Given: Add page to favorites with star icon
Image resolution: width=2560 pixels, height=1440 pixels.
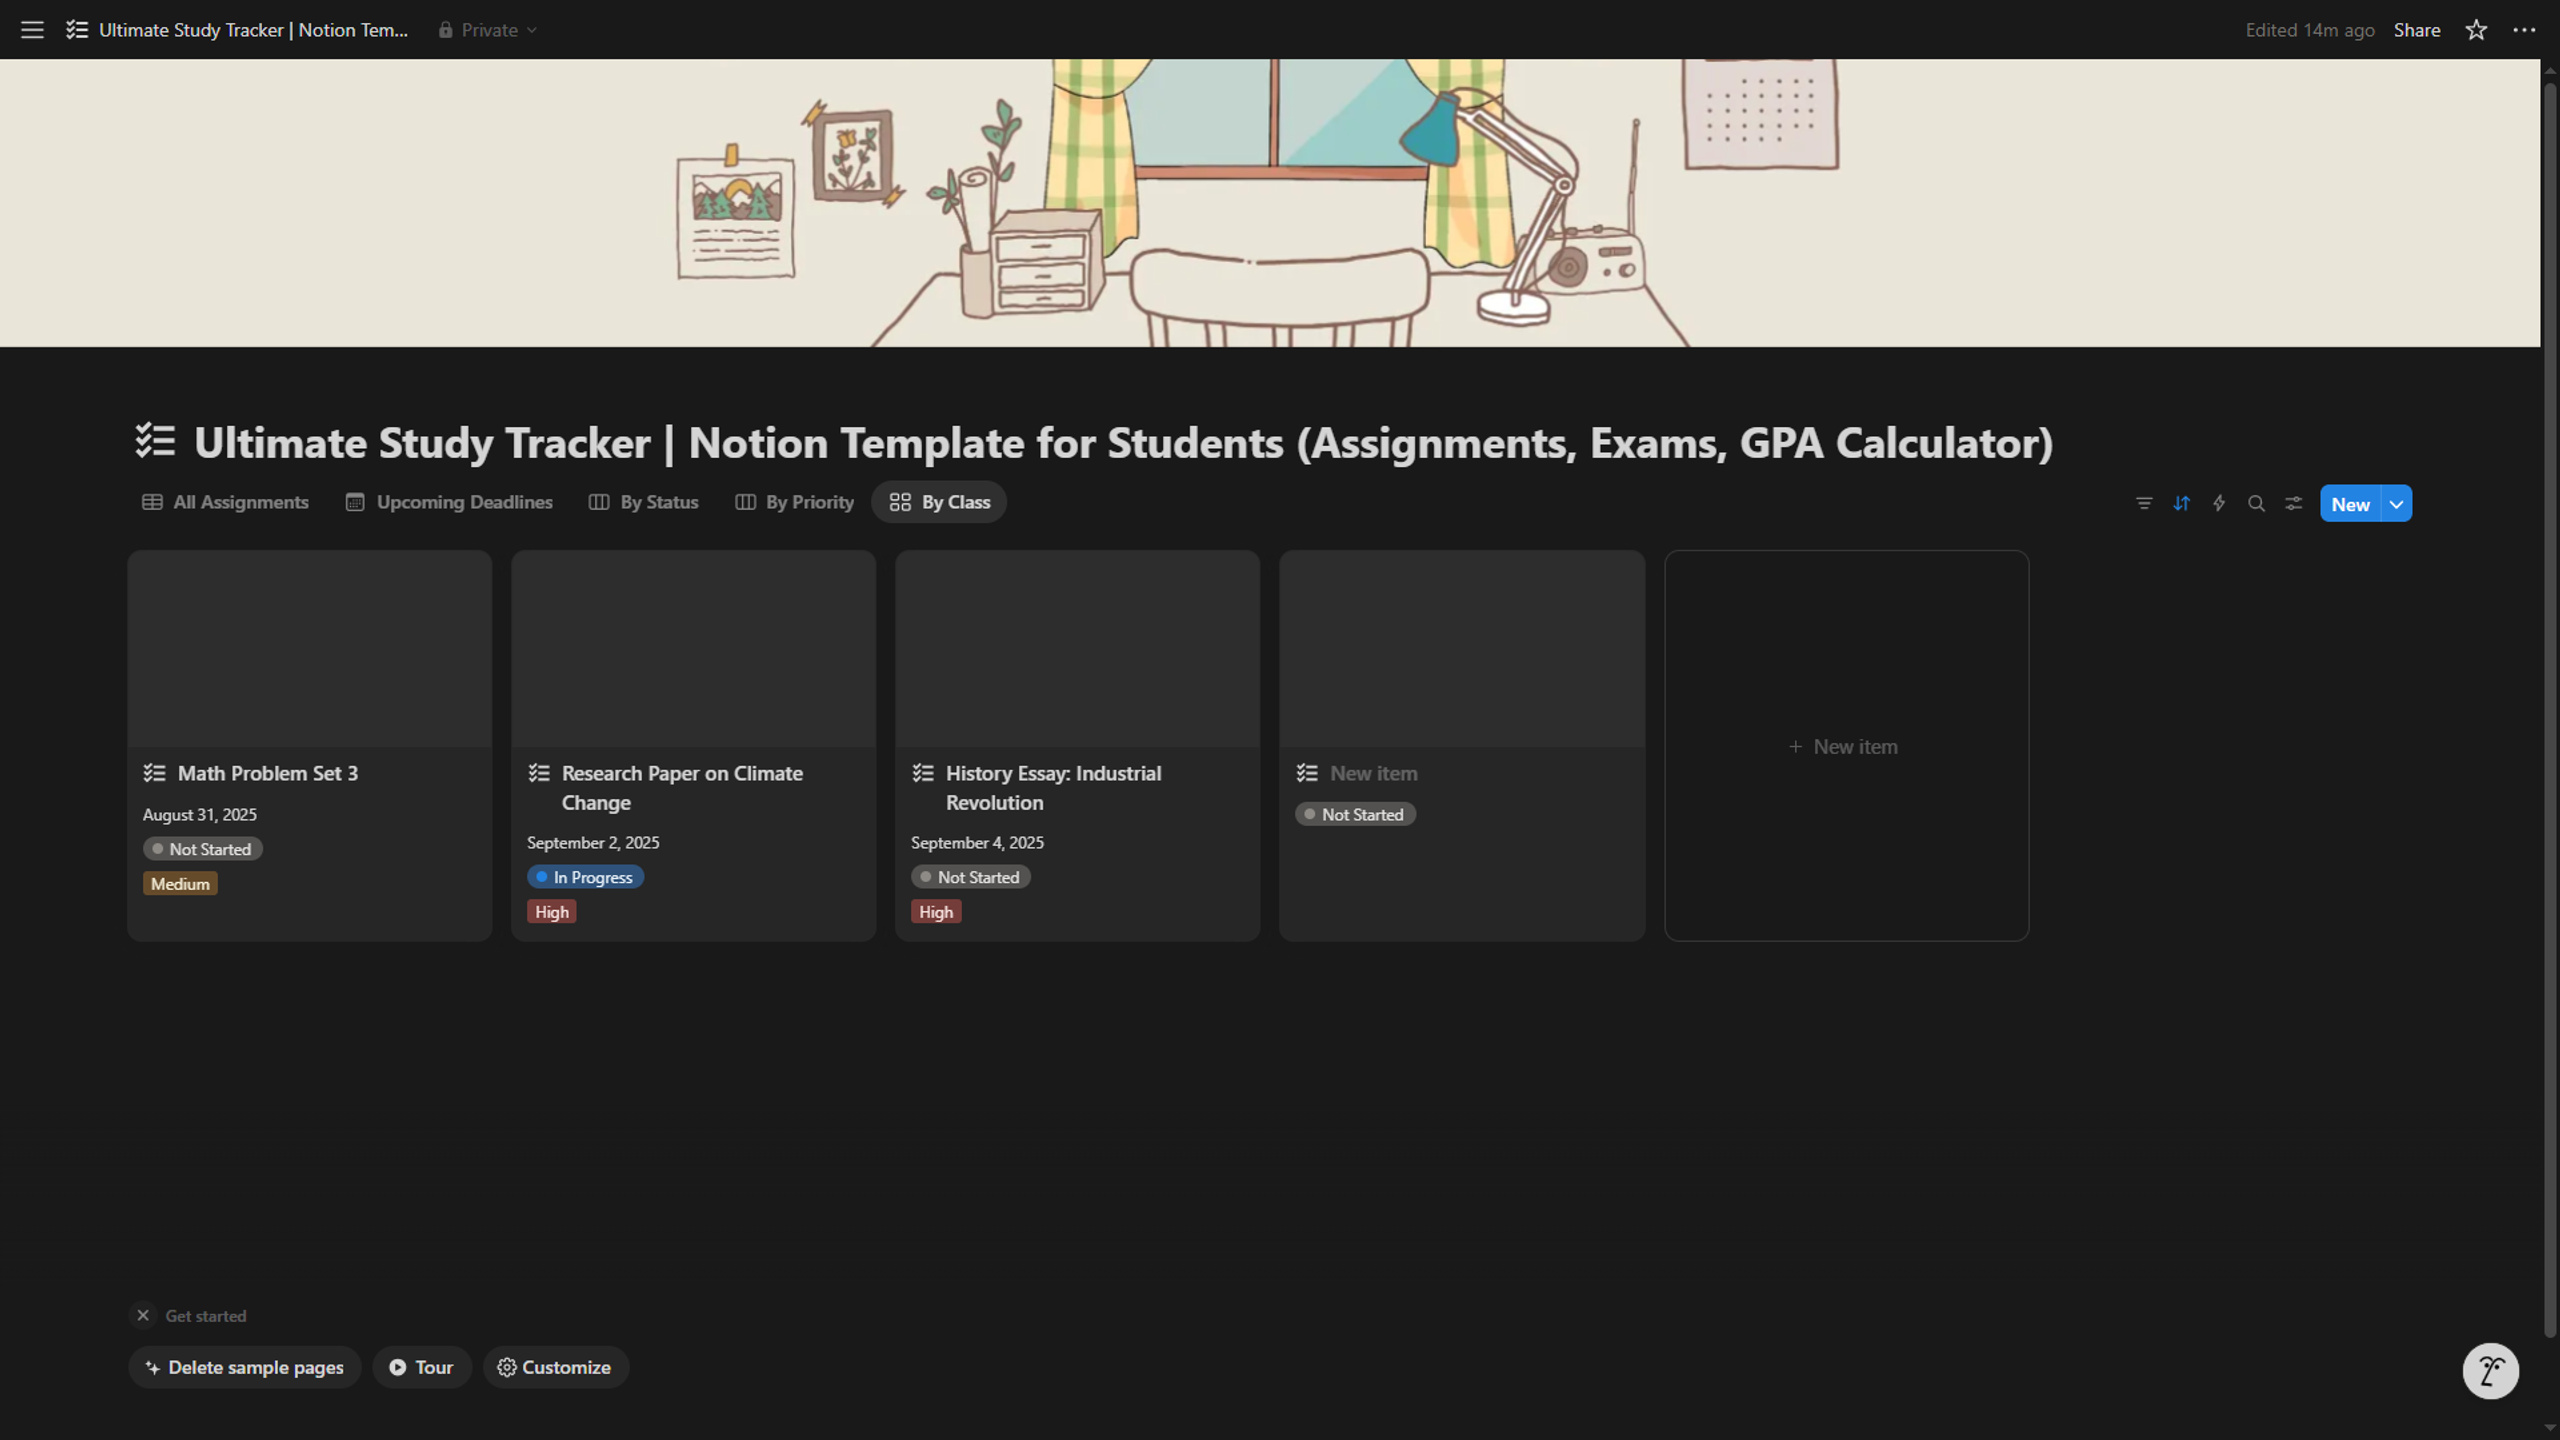Looking at the screenshot, I should pos(2476,30).
